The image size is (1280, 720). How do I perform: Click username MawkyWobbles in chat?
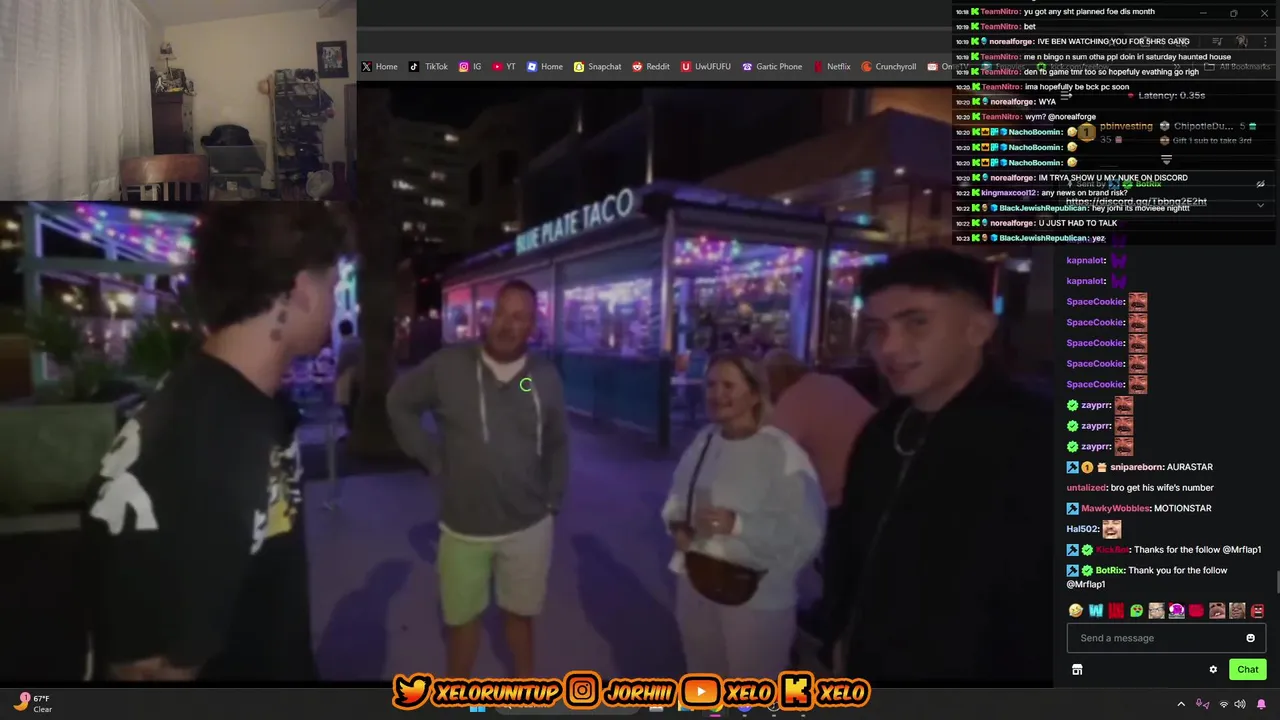point(1116,508)
